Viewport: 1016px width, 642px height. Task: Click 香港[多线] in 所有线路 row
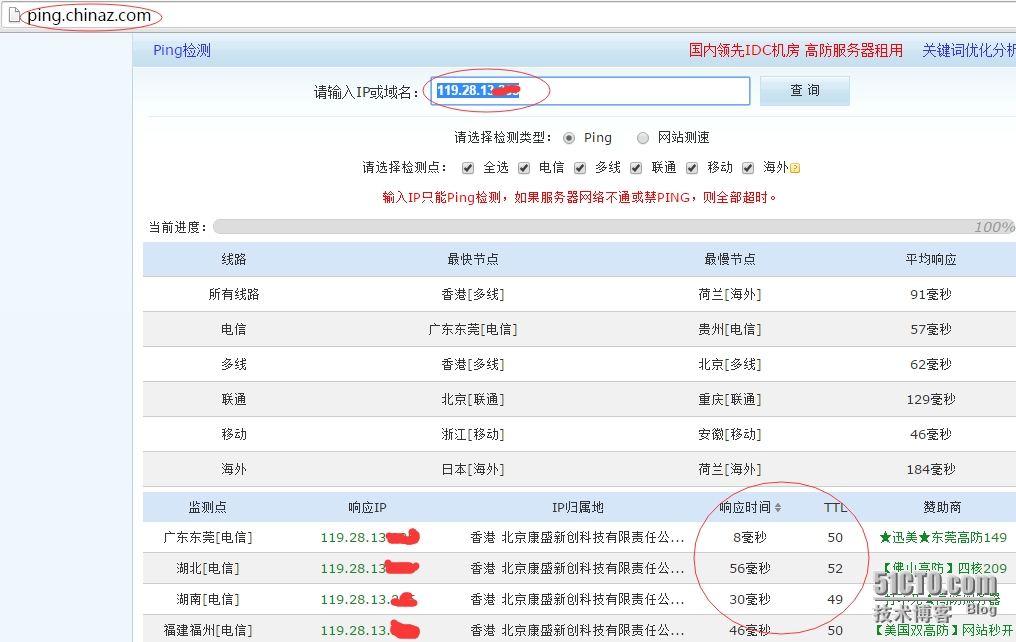pos(473,294)
